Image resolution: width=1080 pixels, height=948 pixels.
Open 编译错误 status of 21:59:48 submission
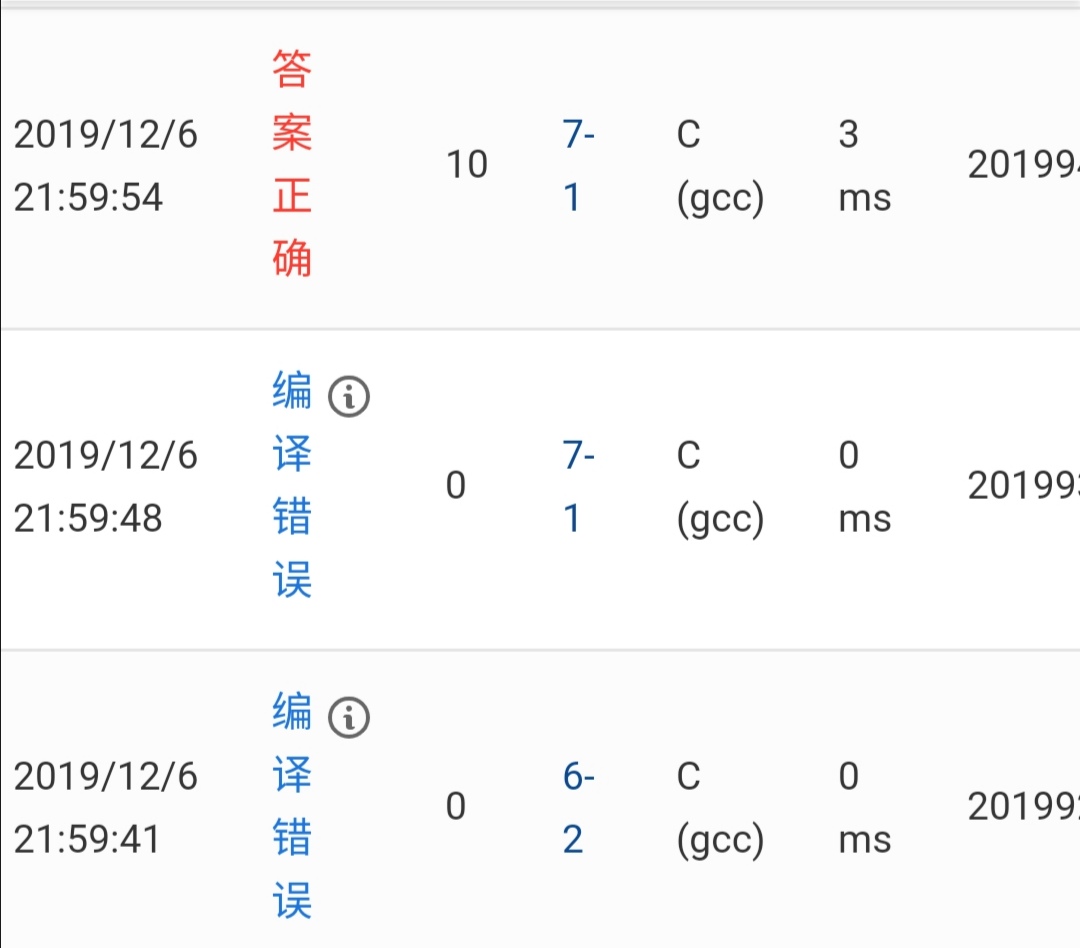(x=292, y=485)
